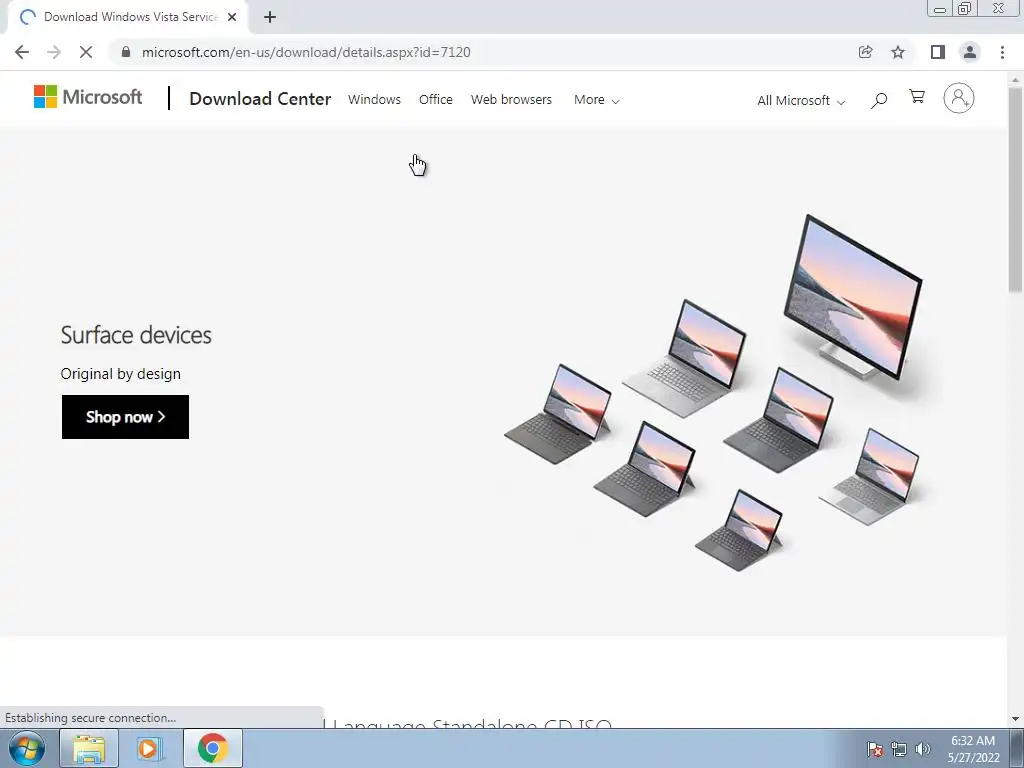Viewport: 1024px width, 768px height.
Task: Open the Windows navigation item
Action: [x=374, y=99]
